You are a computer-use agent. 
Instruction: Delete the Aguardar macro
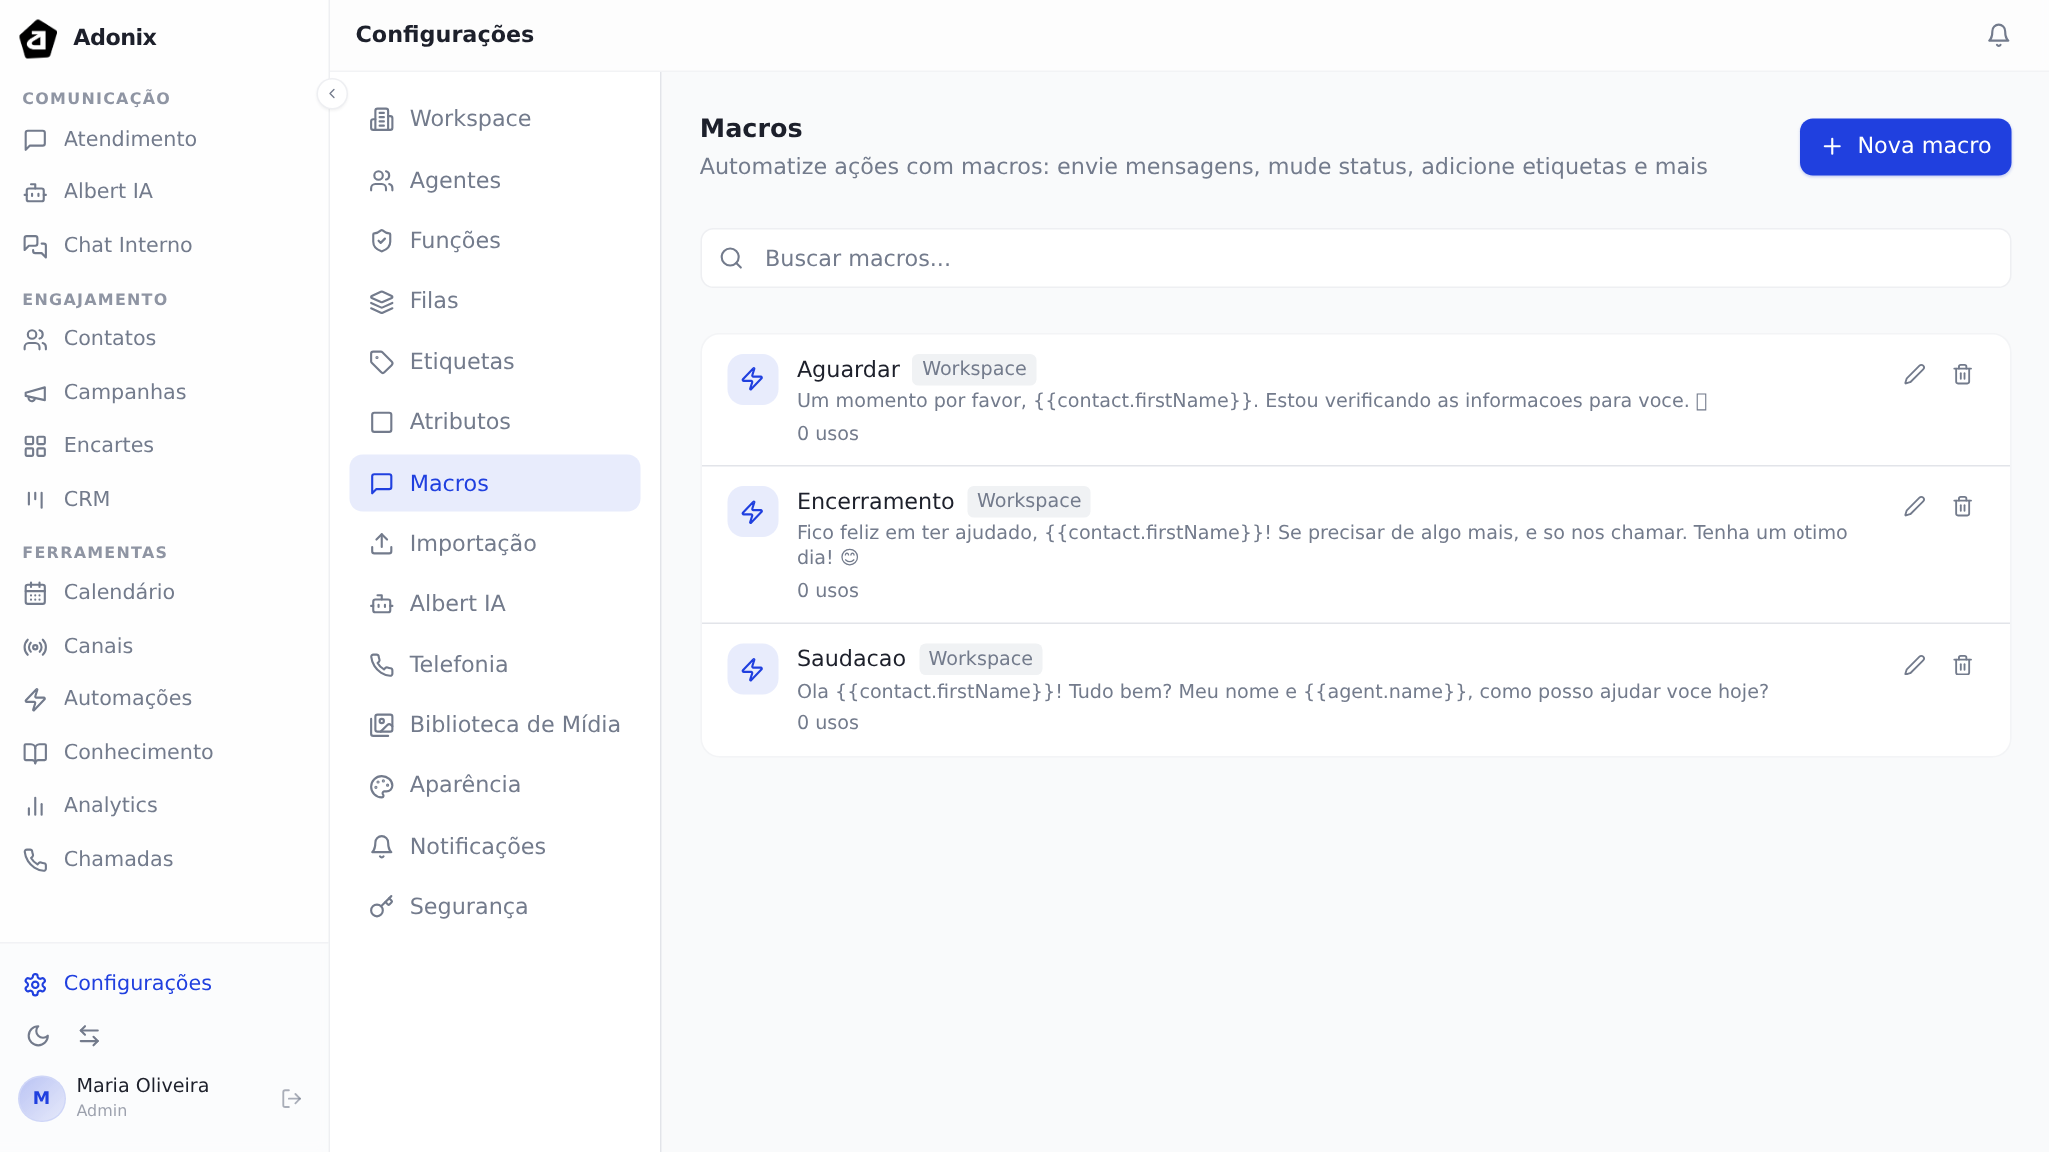tap(1962, 374)
